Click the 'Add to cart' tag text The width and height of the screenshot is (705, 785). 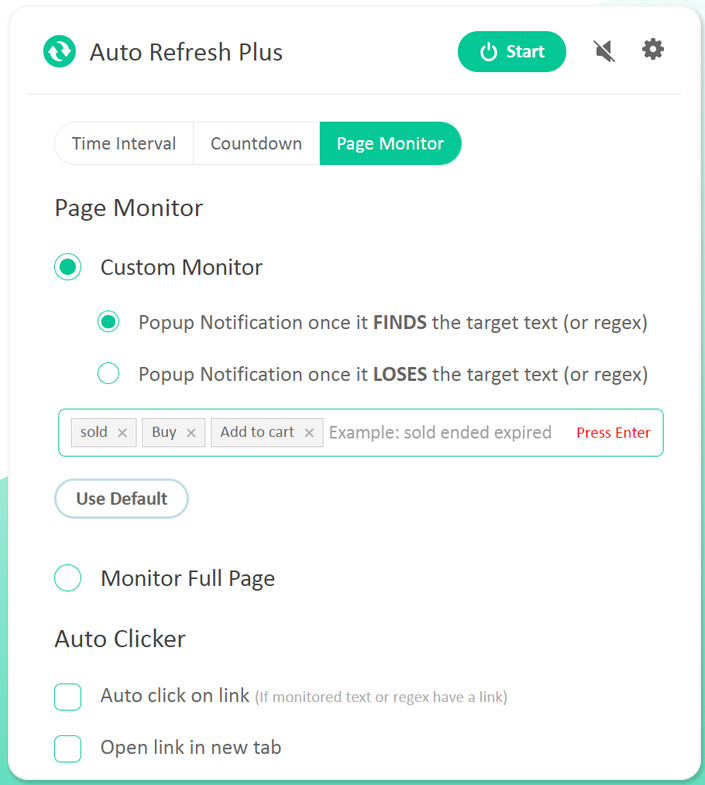pos(257,432)
